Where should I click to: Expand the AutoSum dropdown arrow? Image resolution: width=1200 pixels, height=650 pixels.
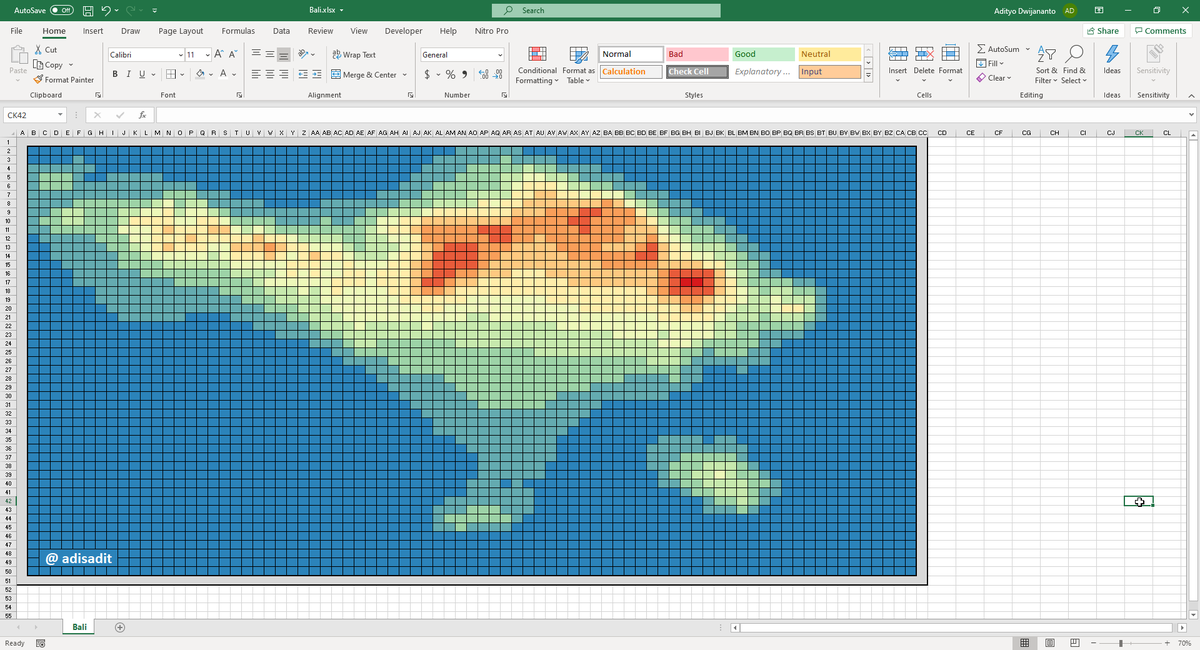click(1027, 49)
